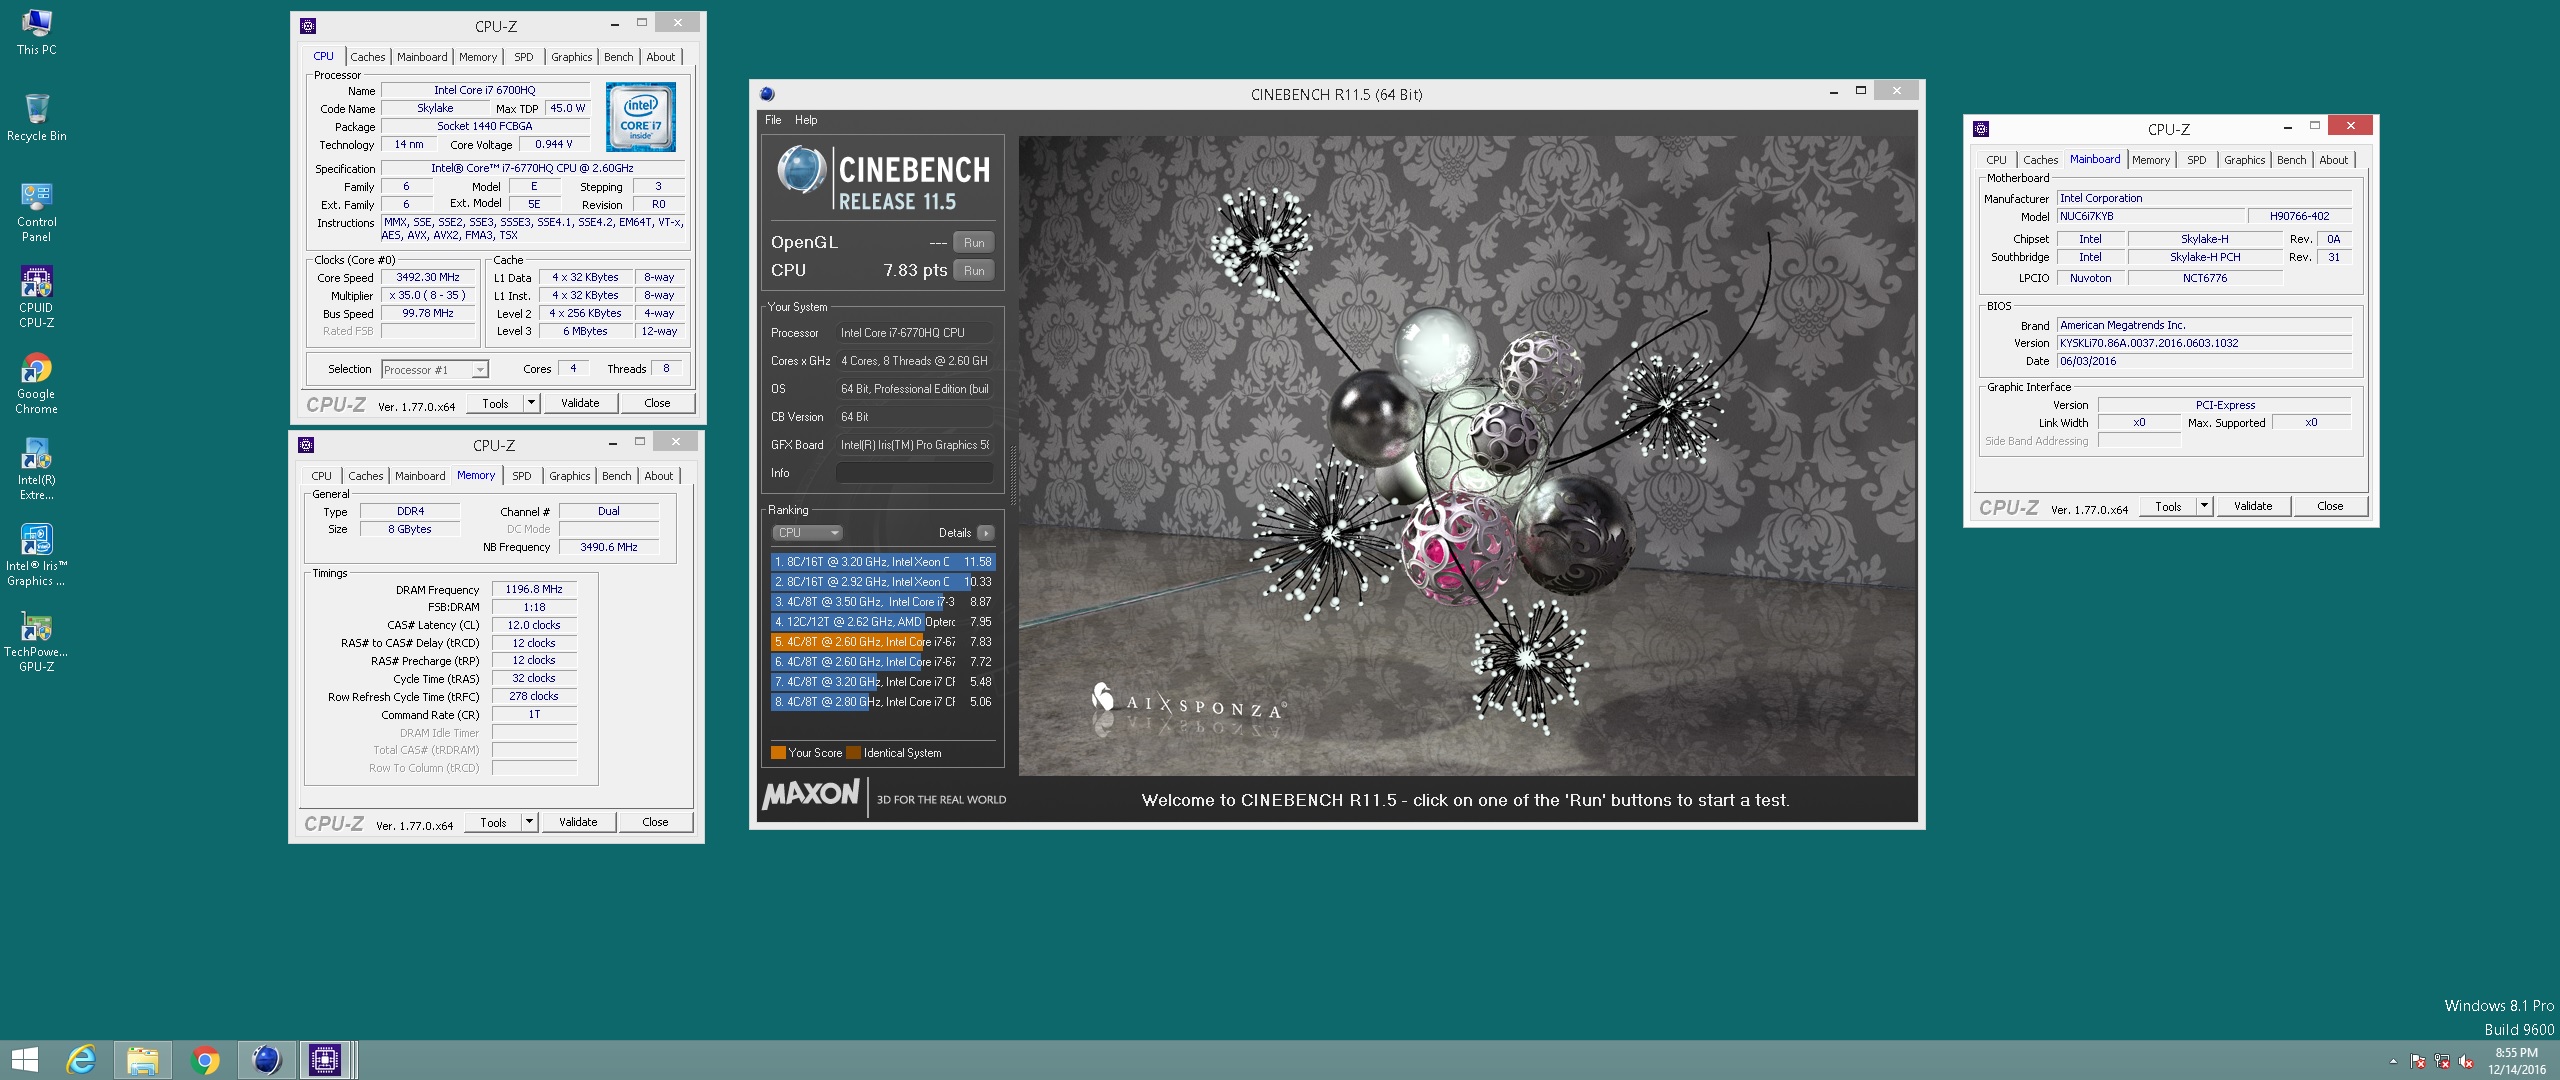
Task: Click the Intel Core i7 logo in CPU-Z
Action: coord(641,117)
